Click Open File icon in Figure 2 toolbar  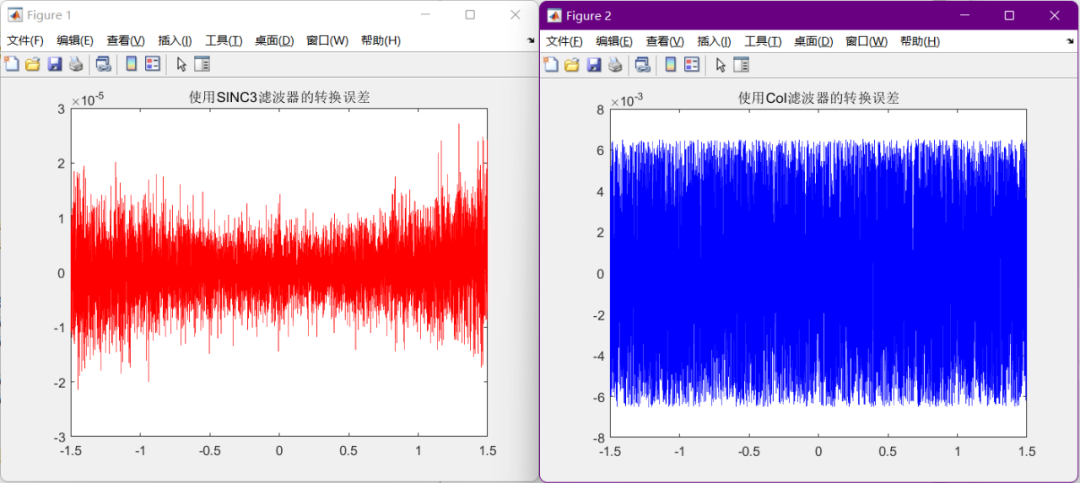[572, 65]
